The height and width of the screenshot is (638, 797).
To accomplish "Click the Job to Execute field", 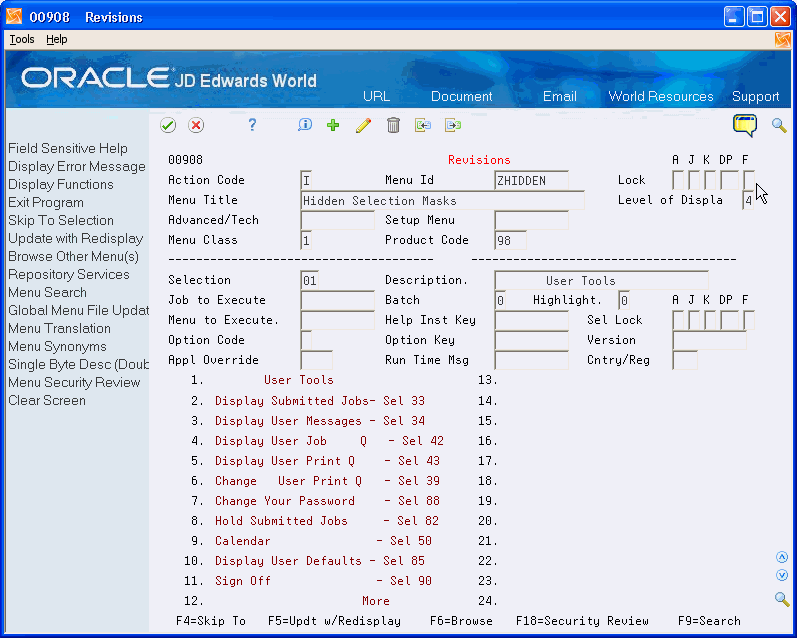I will point(338,300).
